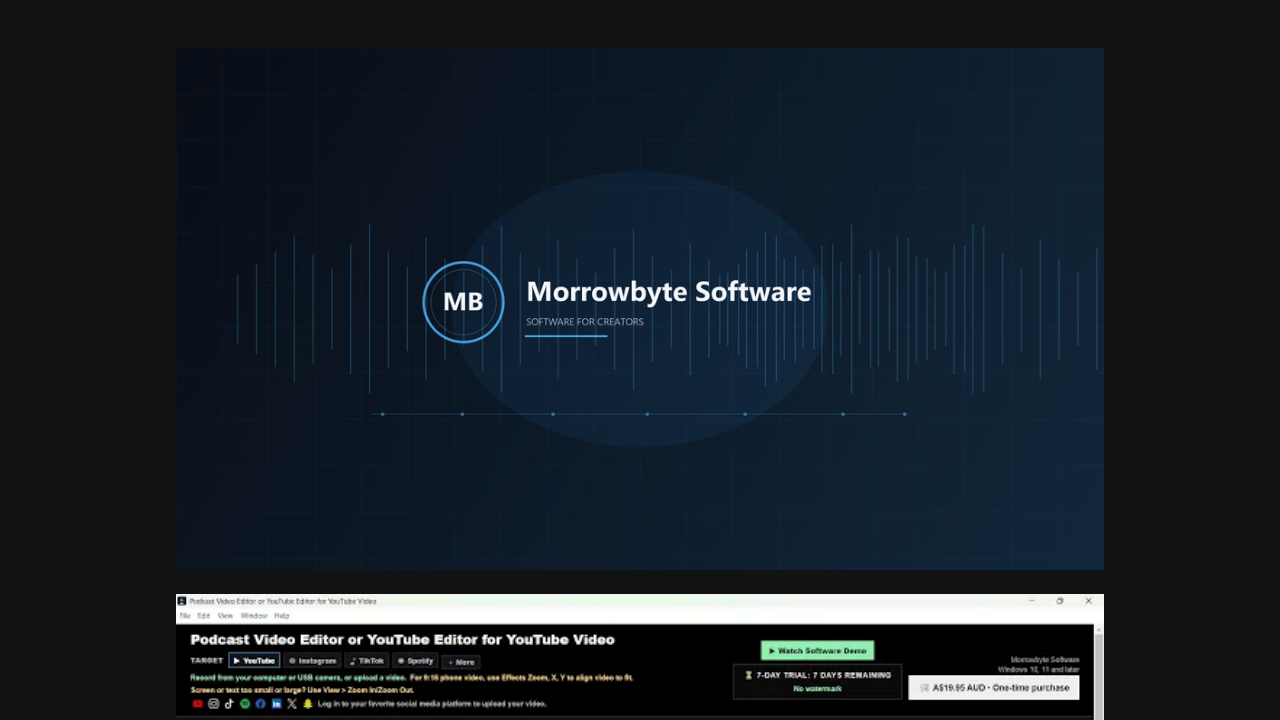Open the Spotify social media icon
The image size is (1280, 720).
pos(245,704)
